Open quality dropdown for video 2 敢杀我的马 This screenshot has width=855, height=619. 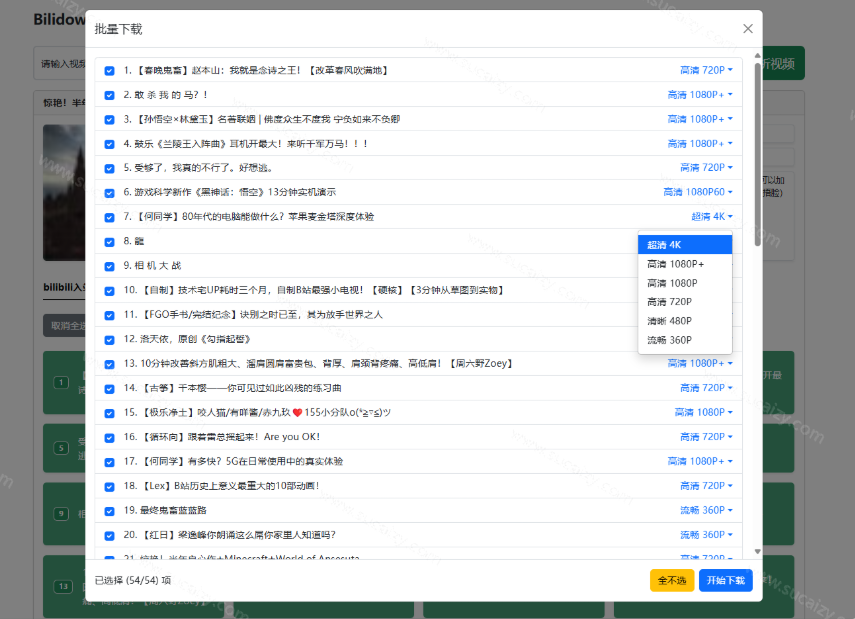700,95
